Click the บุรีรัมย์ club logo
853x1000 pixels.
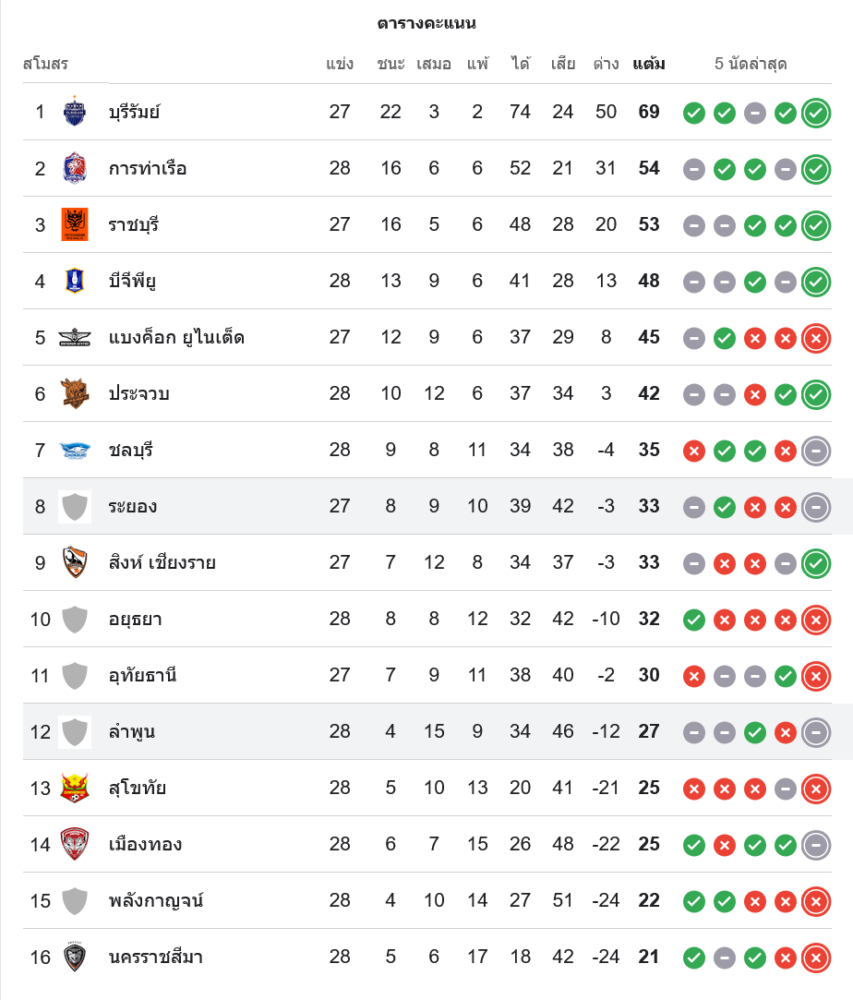75,111
